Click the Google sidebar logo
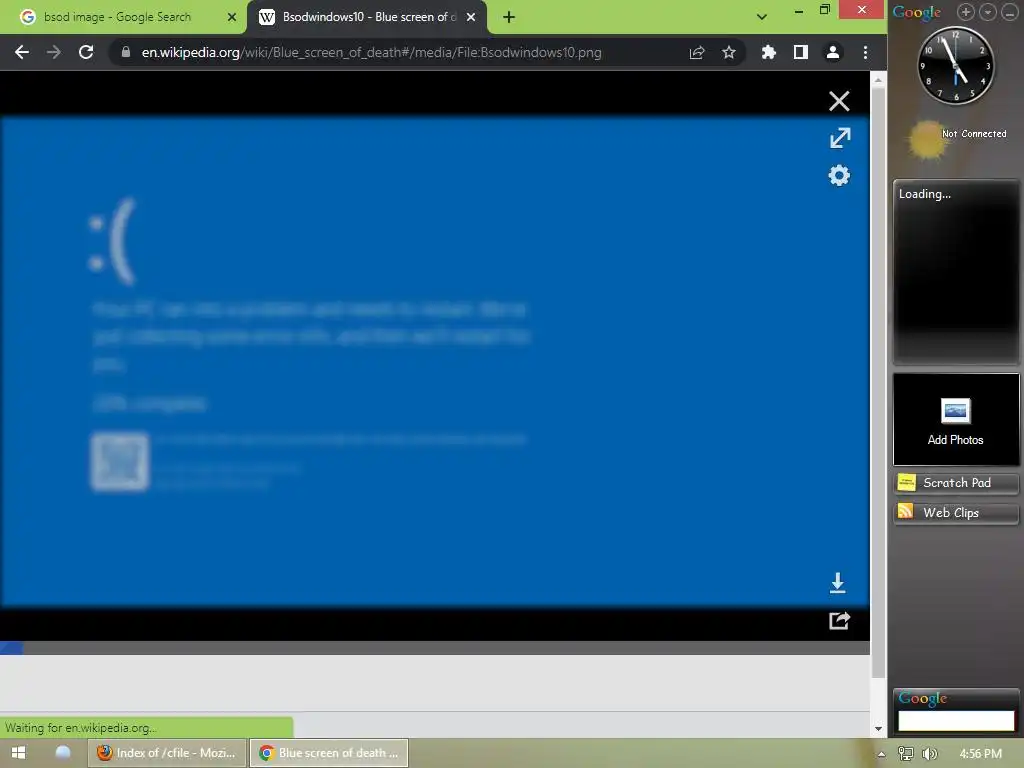This screenshot has width=1024, height=768. coord(917,12)
